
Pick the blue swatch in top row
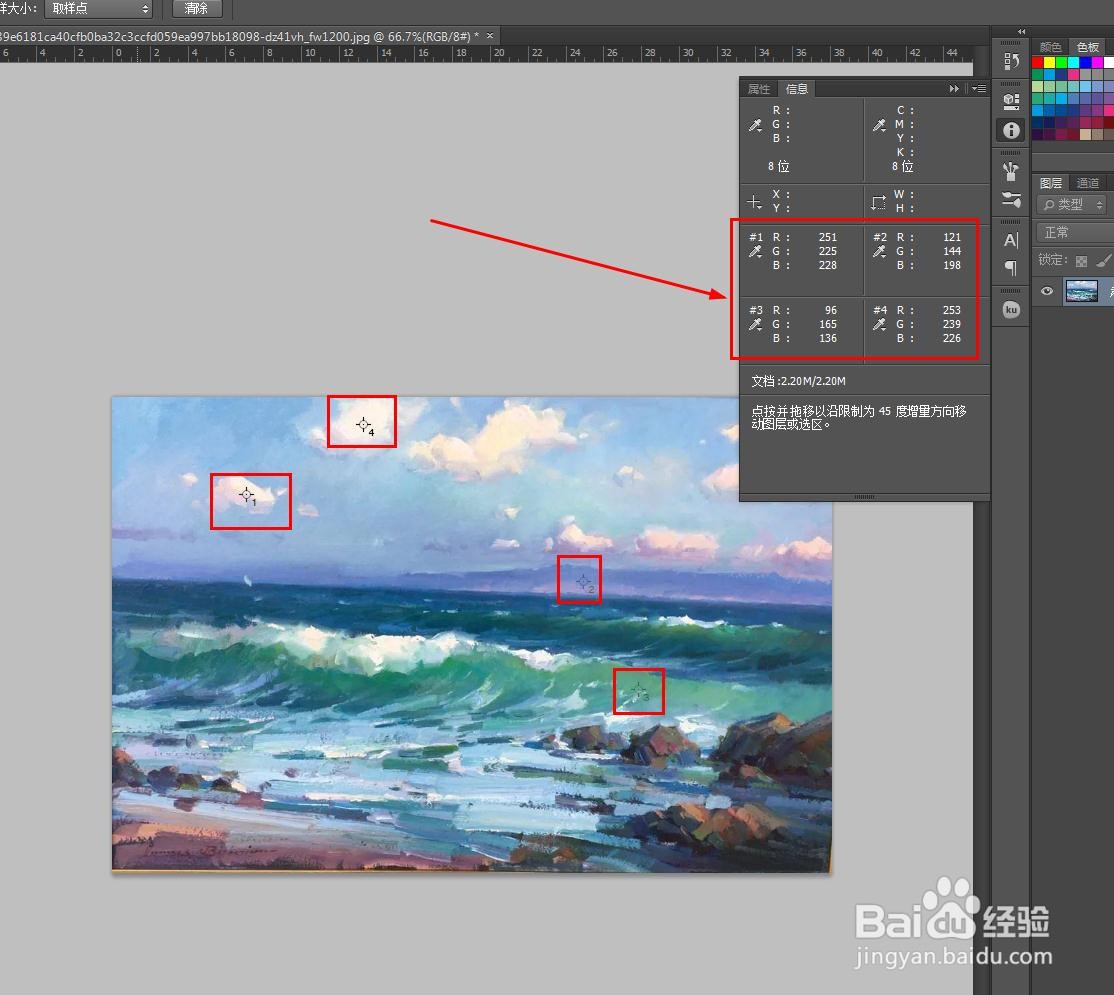point(1086,62)
